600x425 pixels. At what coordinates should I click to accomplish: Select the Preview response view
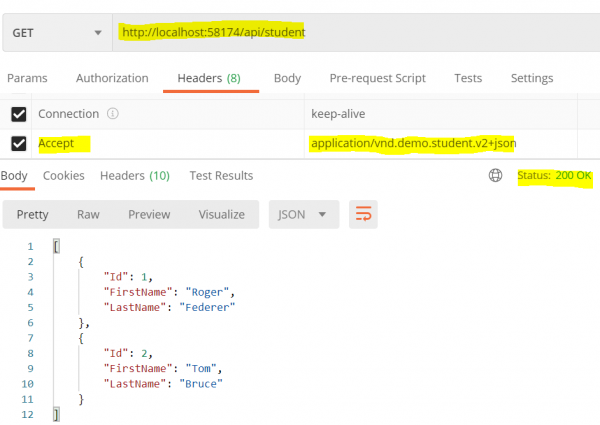click(149, 214)
